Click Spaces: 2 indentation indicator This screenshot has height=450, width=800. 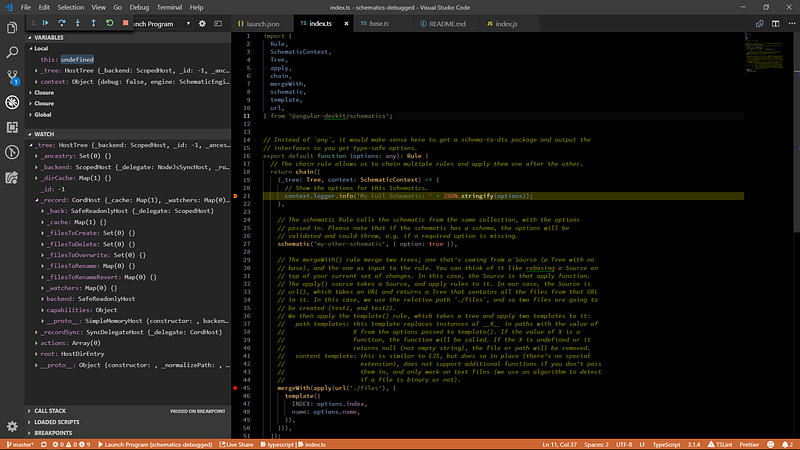point(596,444)
